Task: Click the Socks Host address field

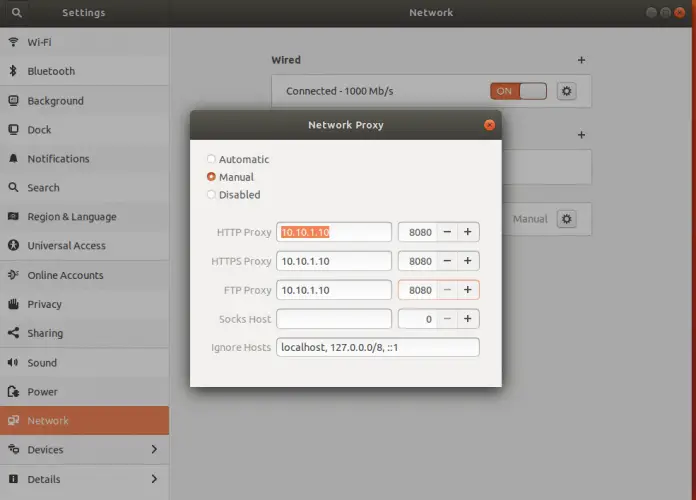Action: click(334, 319)
